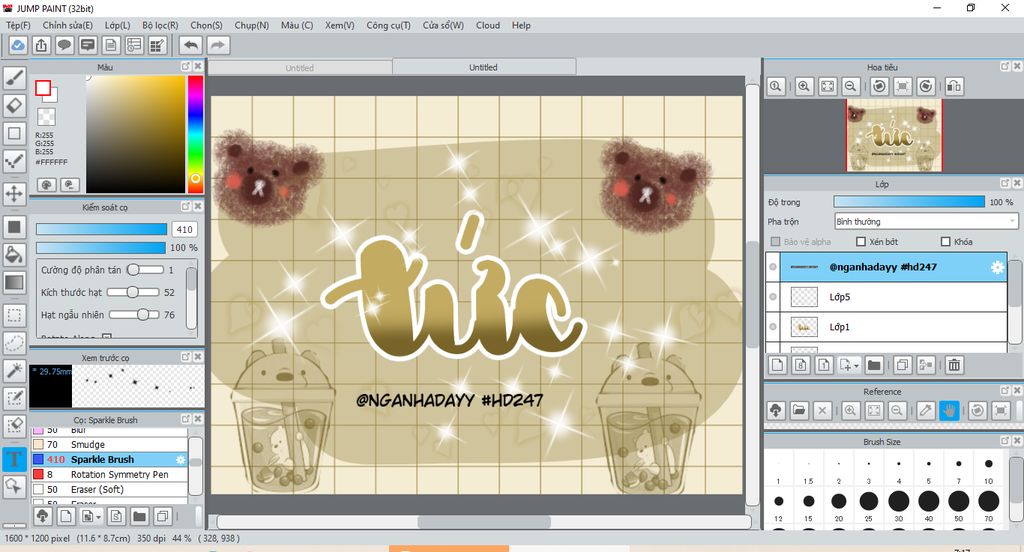This screenshot has height=552, width=1024.
Task: Select the Fill rectangle tool
Action: (14, 227)
